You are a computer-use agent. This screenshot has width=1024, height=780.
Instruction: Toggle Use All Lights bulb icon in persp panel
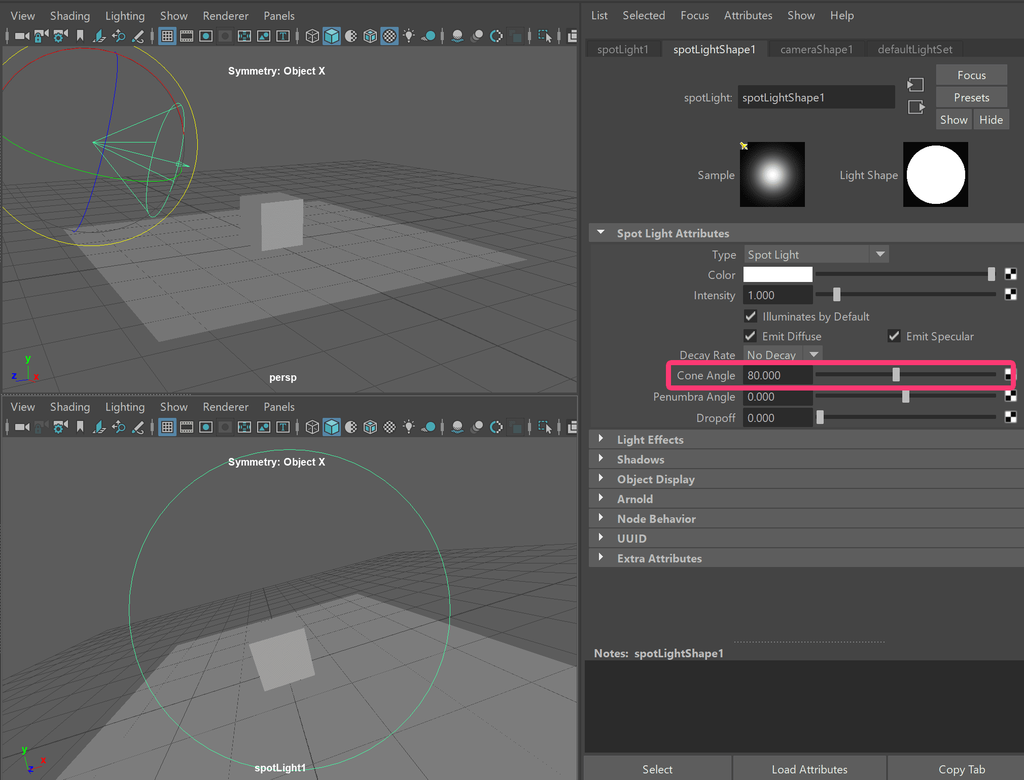click(x=409, y=36)
